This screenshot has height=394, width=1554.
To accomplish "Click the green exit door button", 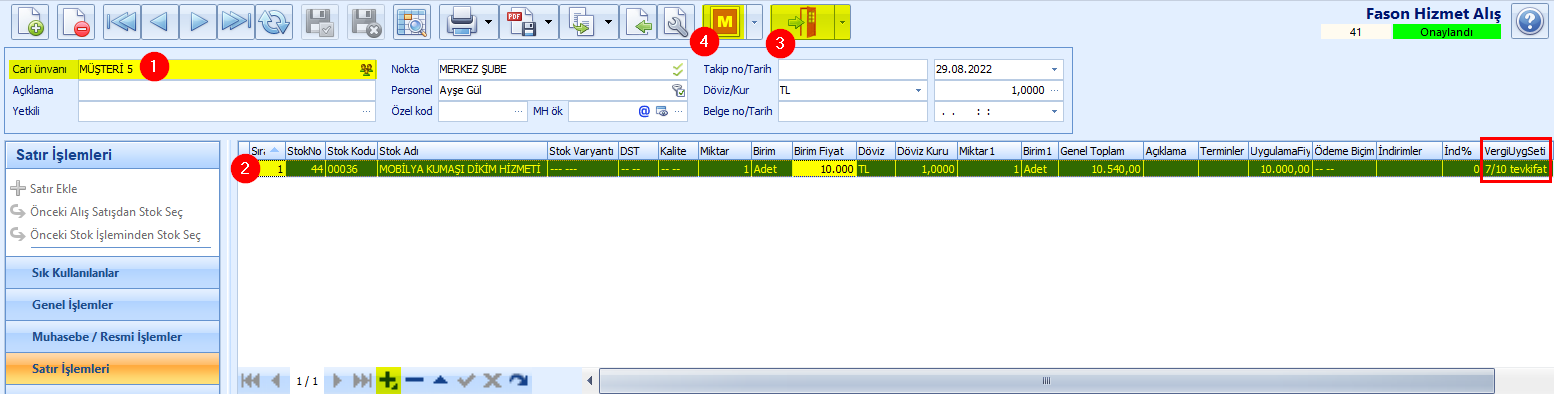I will click(802, 22).
